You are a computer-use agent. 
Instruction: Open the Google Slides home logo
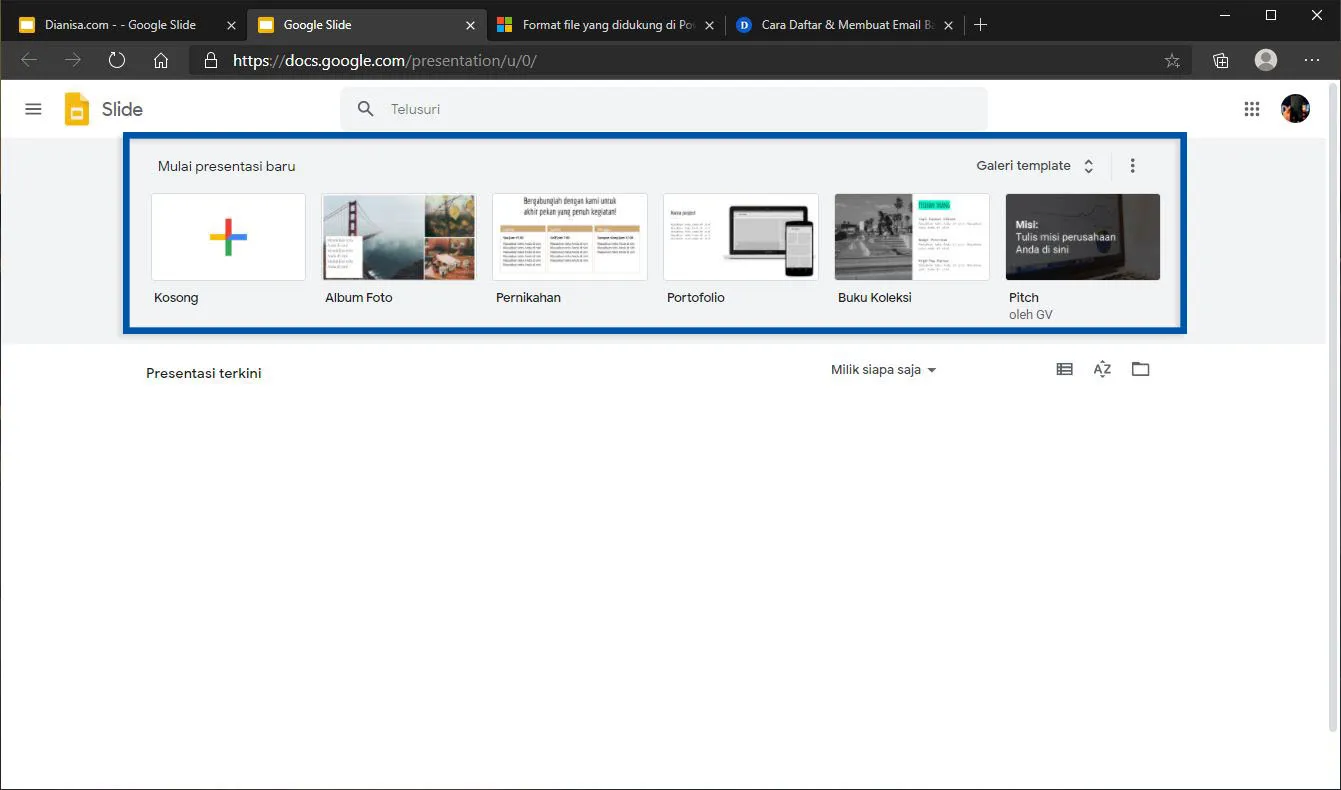pyautogui.click(x=77, y=108)
